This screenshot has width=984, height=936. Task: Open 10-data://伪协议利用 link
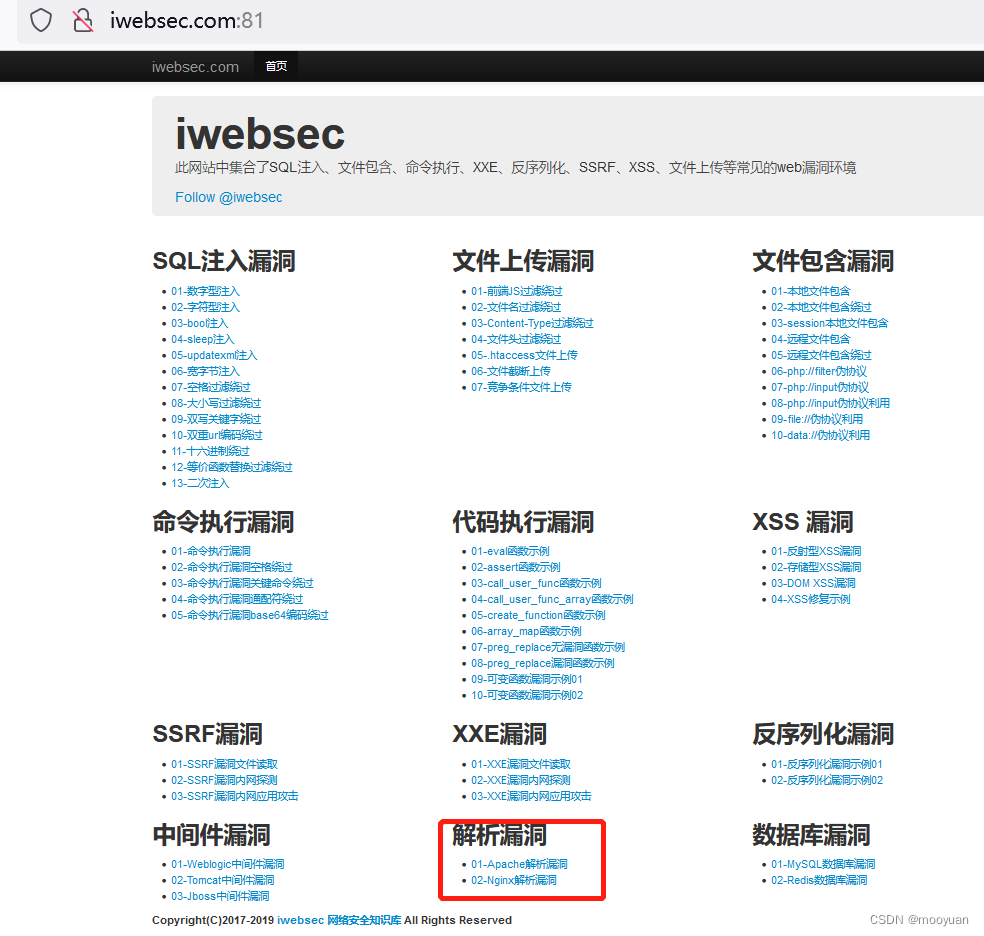click(820, 435)
